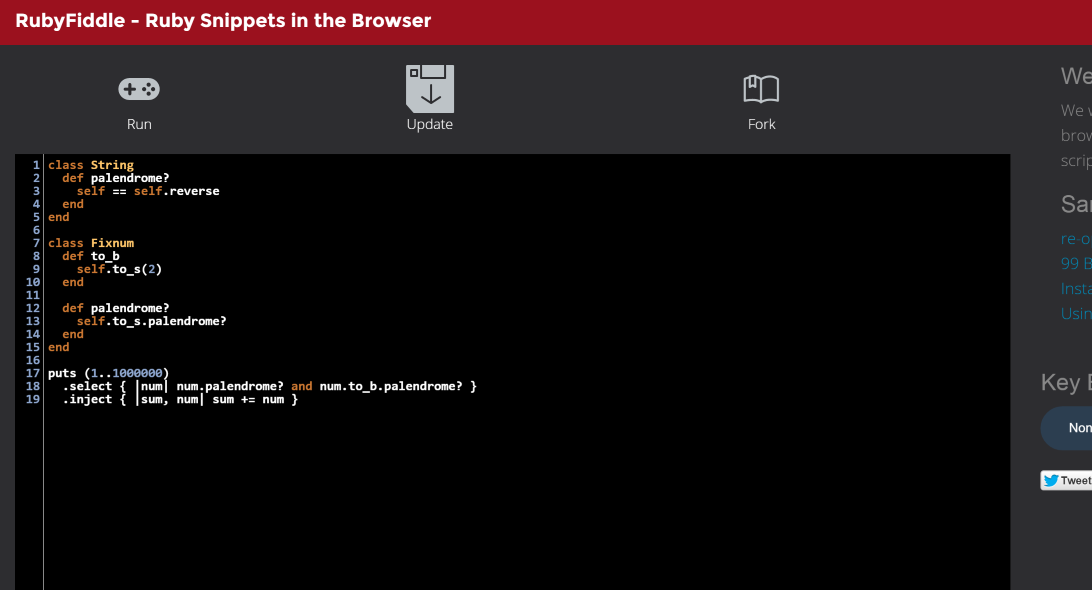Viewport: 1092px width, 590px height.
Task: Click line number 6 in gutter
Action: point(36,230)
